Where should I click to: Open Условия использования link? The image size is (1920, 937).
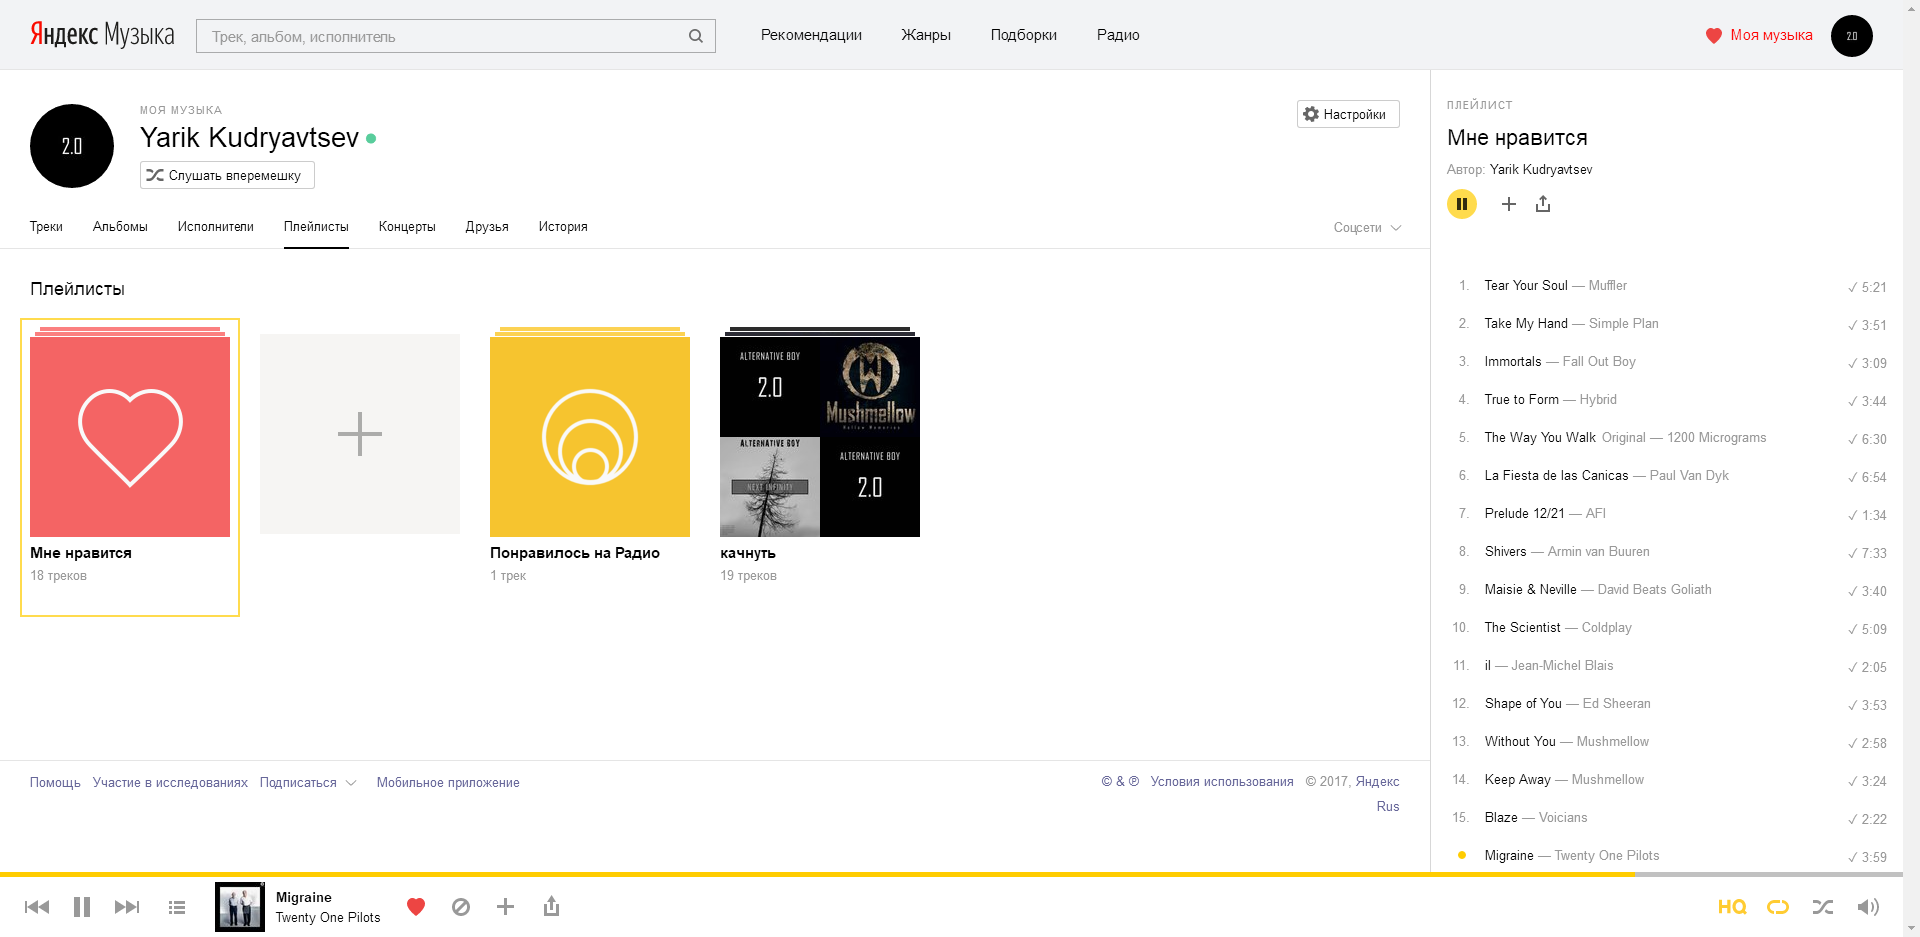coord(1222,782)
